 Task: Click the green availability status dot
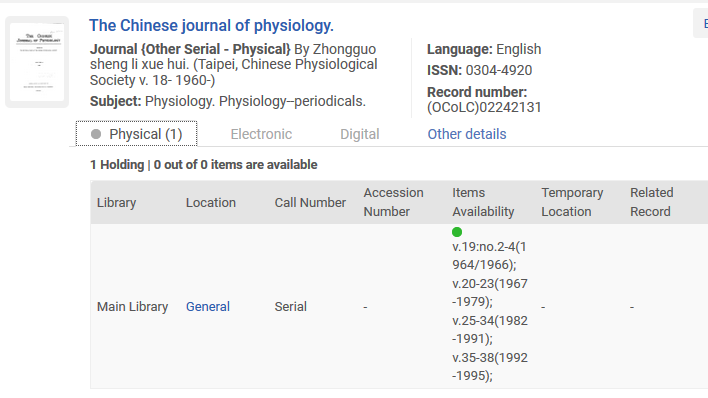point(457,232)
